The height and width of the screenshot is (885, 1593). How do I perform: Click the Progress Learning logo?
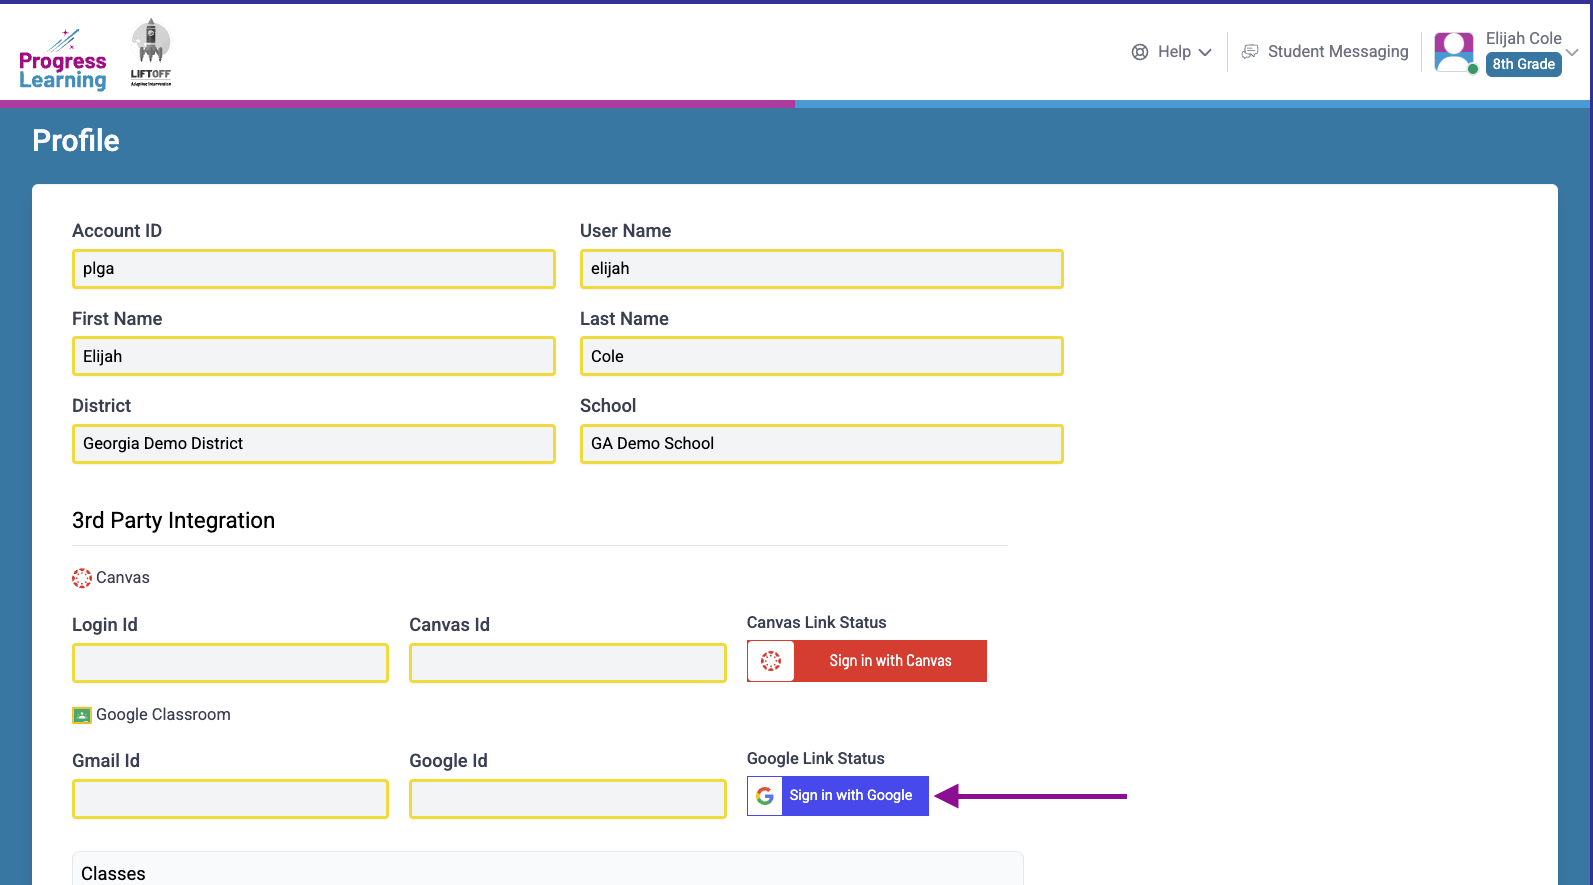click(62, 60)
